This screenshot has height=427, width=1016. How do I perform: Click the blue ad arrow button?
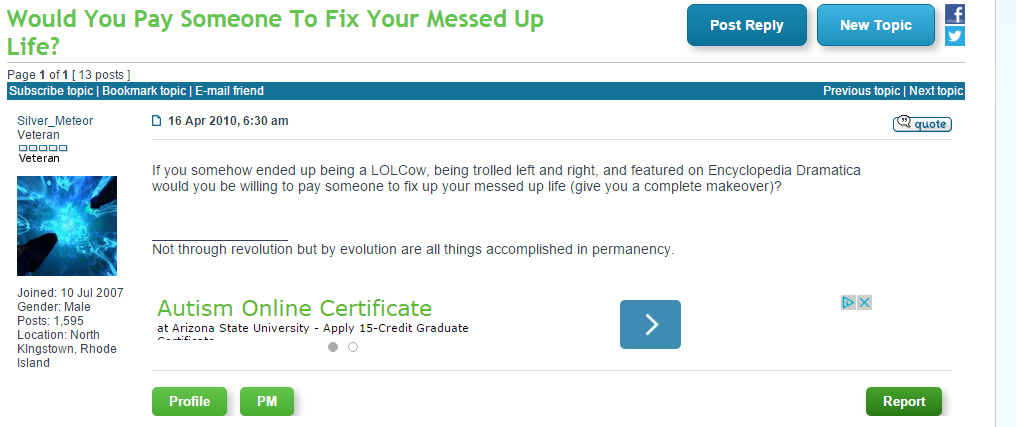click(650, 324)
